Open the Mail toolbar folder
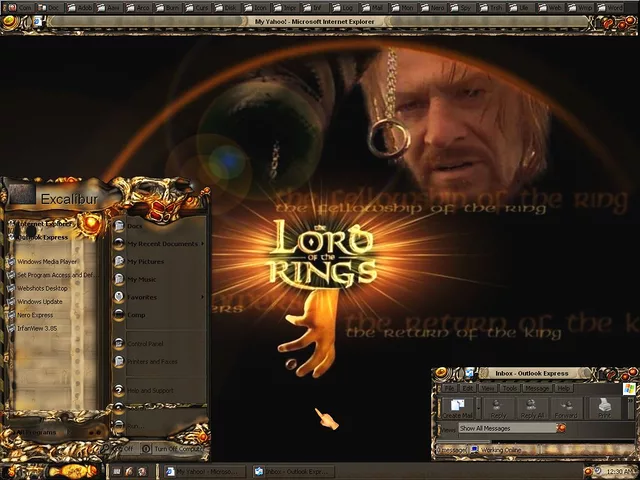Screen dimensions: 640x480 coord(372,7)
